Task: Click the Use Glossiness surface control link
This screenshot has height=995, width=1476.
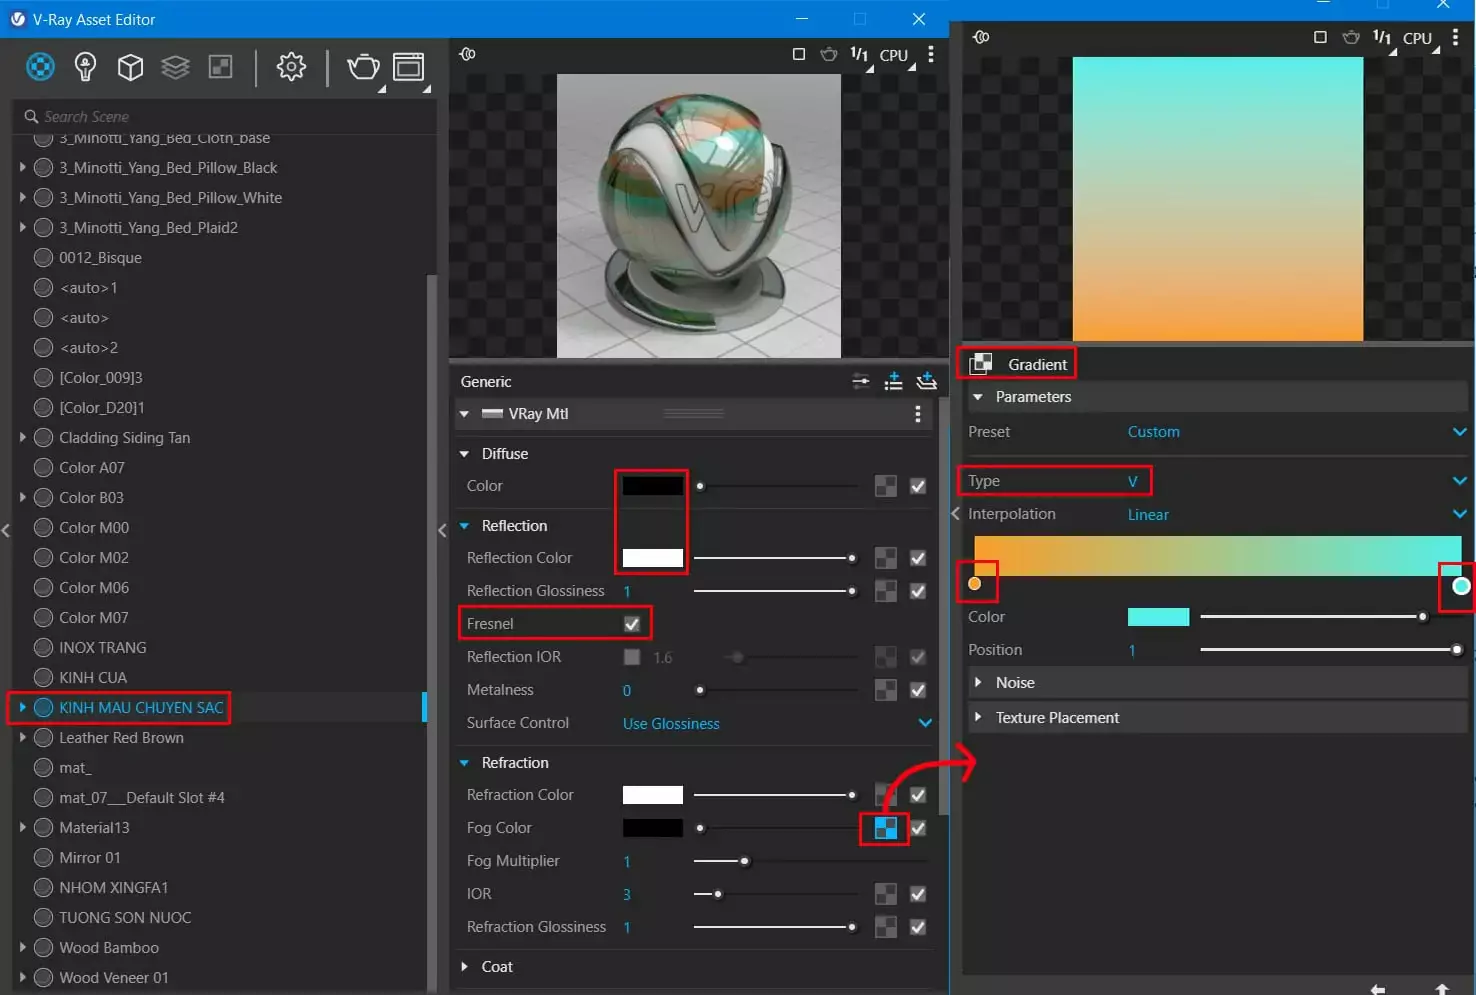Action: pos(670,723)
